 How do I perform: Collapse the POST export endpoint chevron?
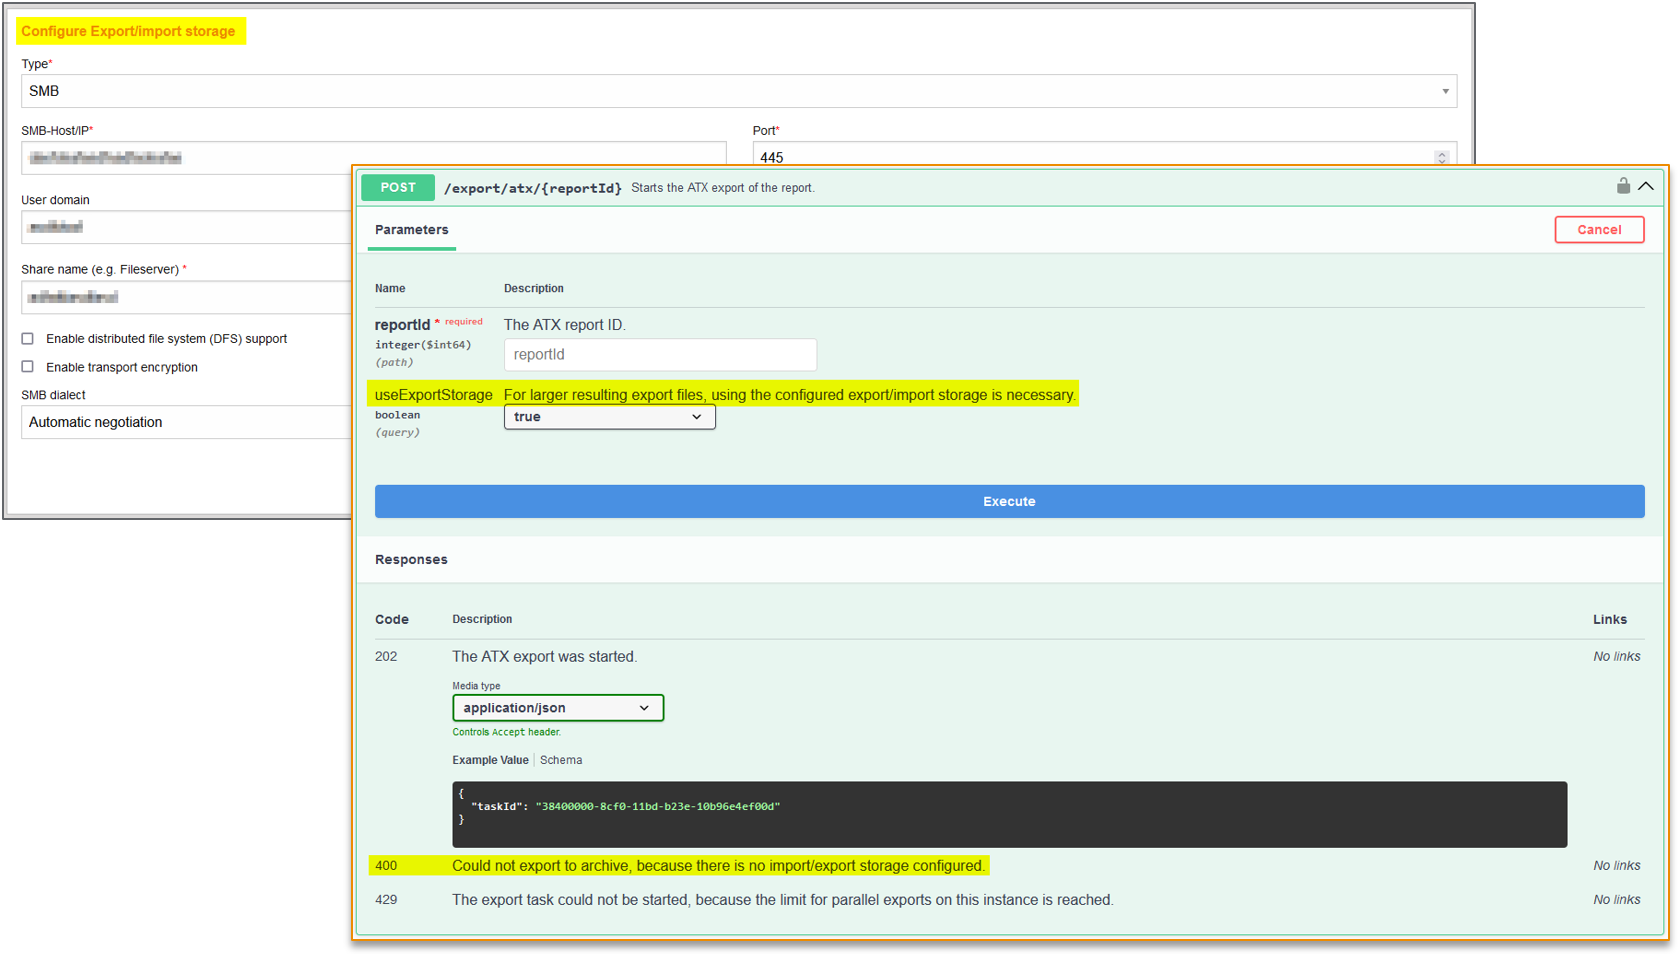point(1646,186)
